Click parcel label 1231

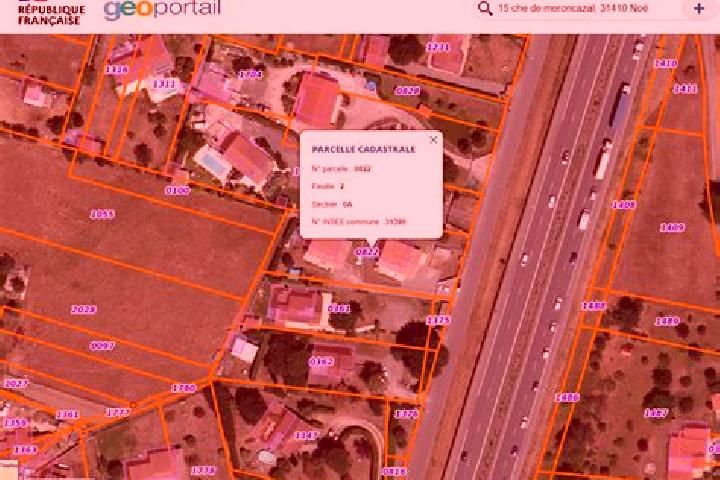[x=438, y=47]
